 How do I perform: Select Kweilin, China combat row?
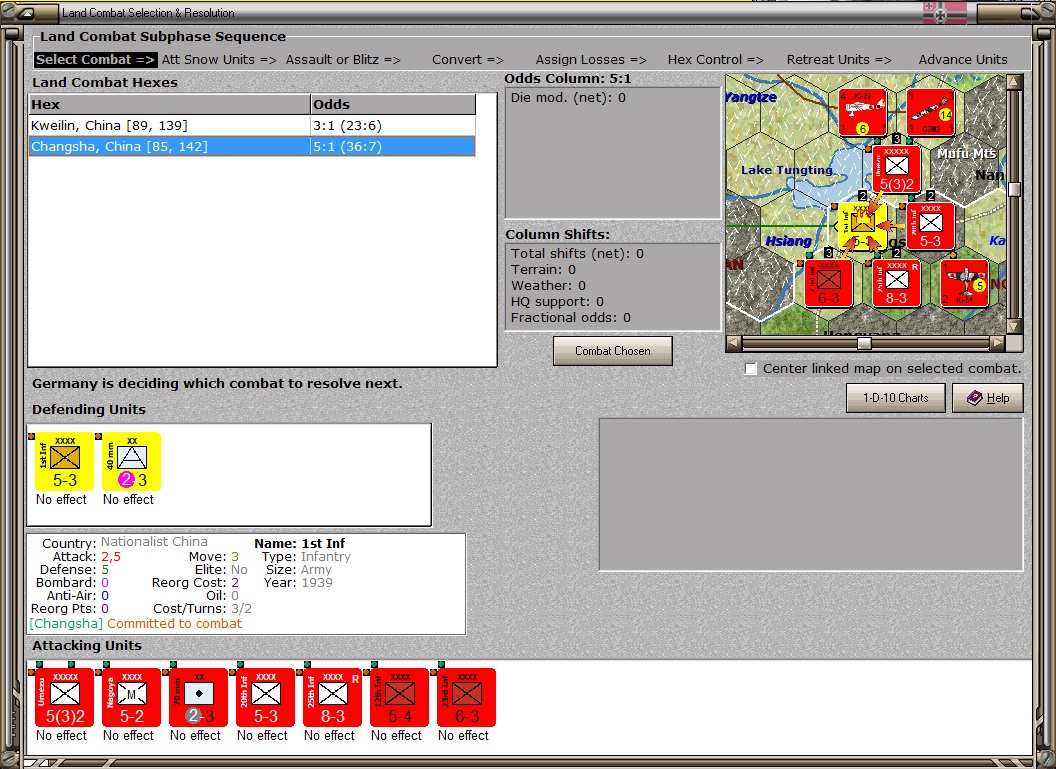click(252, 125)
